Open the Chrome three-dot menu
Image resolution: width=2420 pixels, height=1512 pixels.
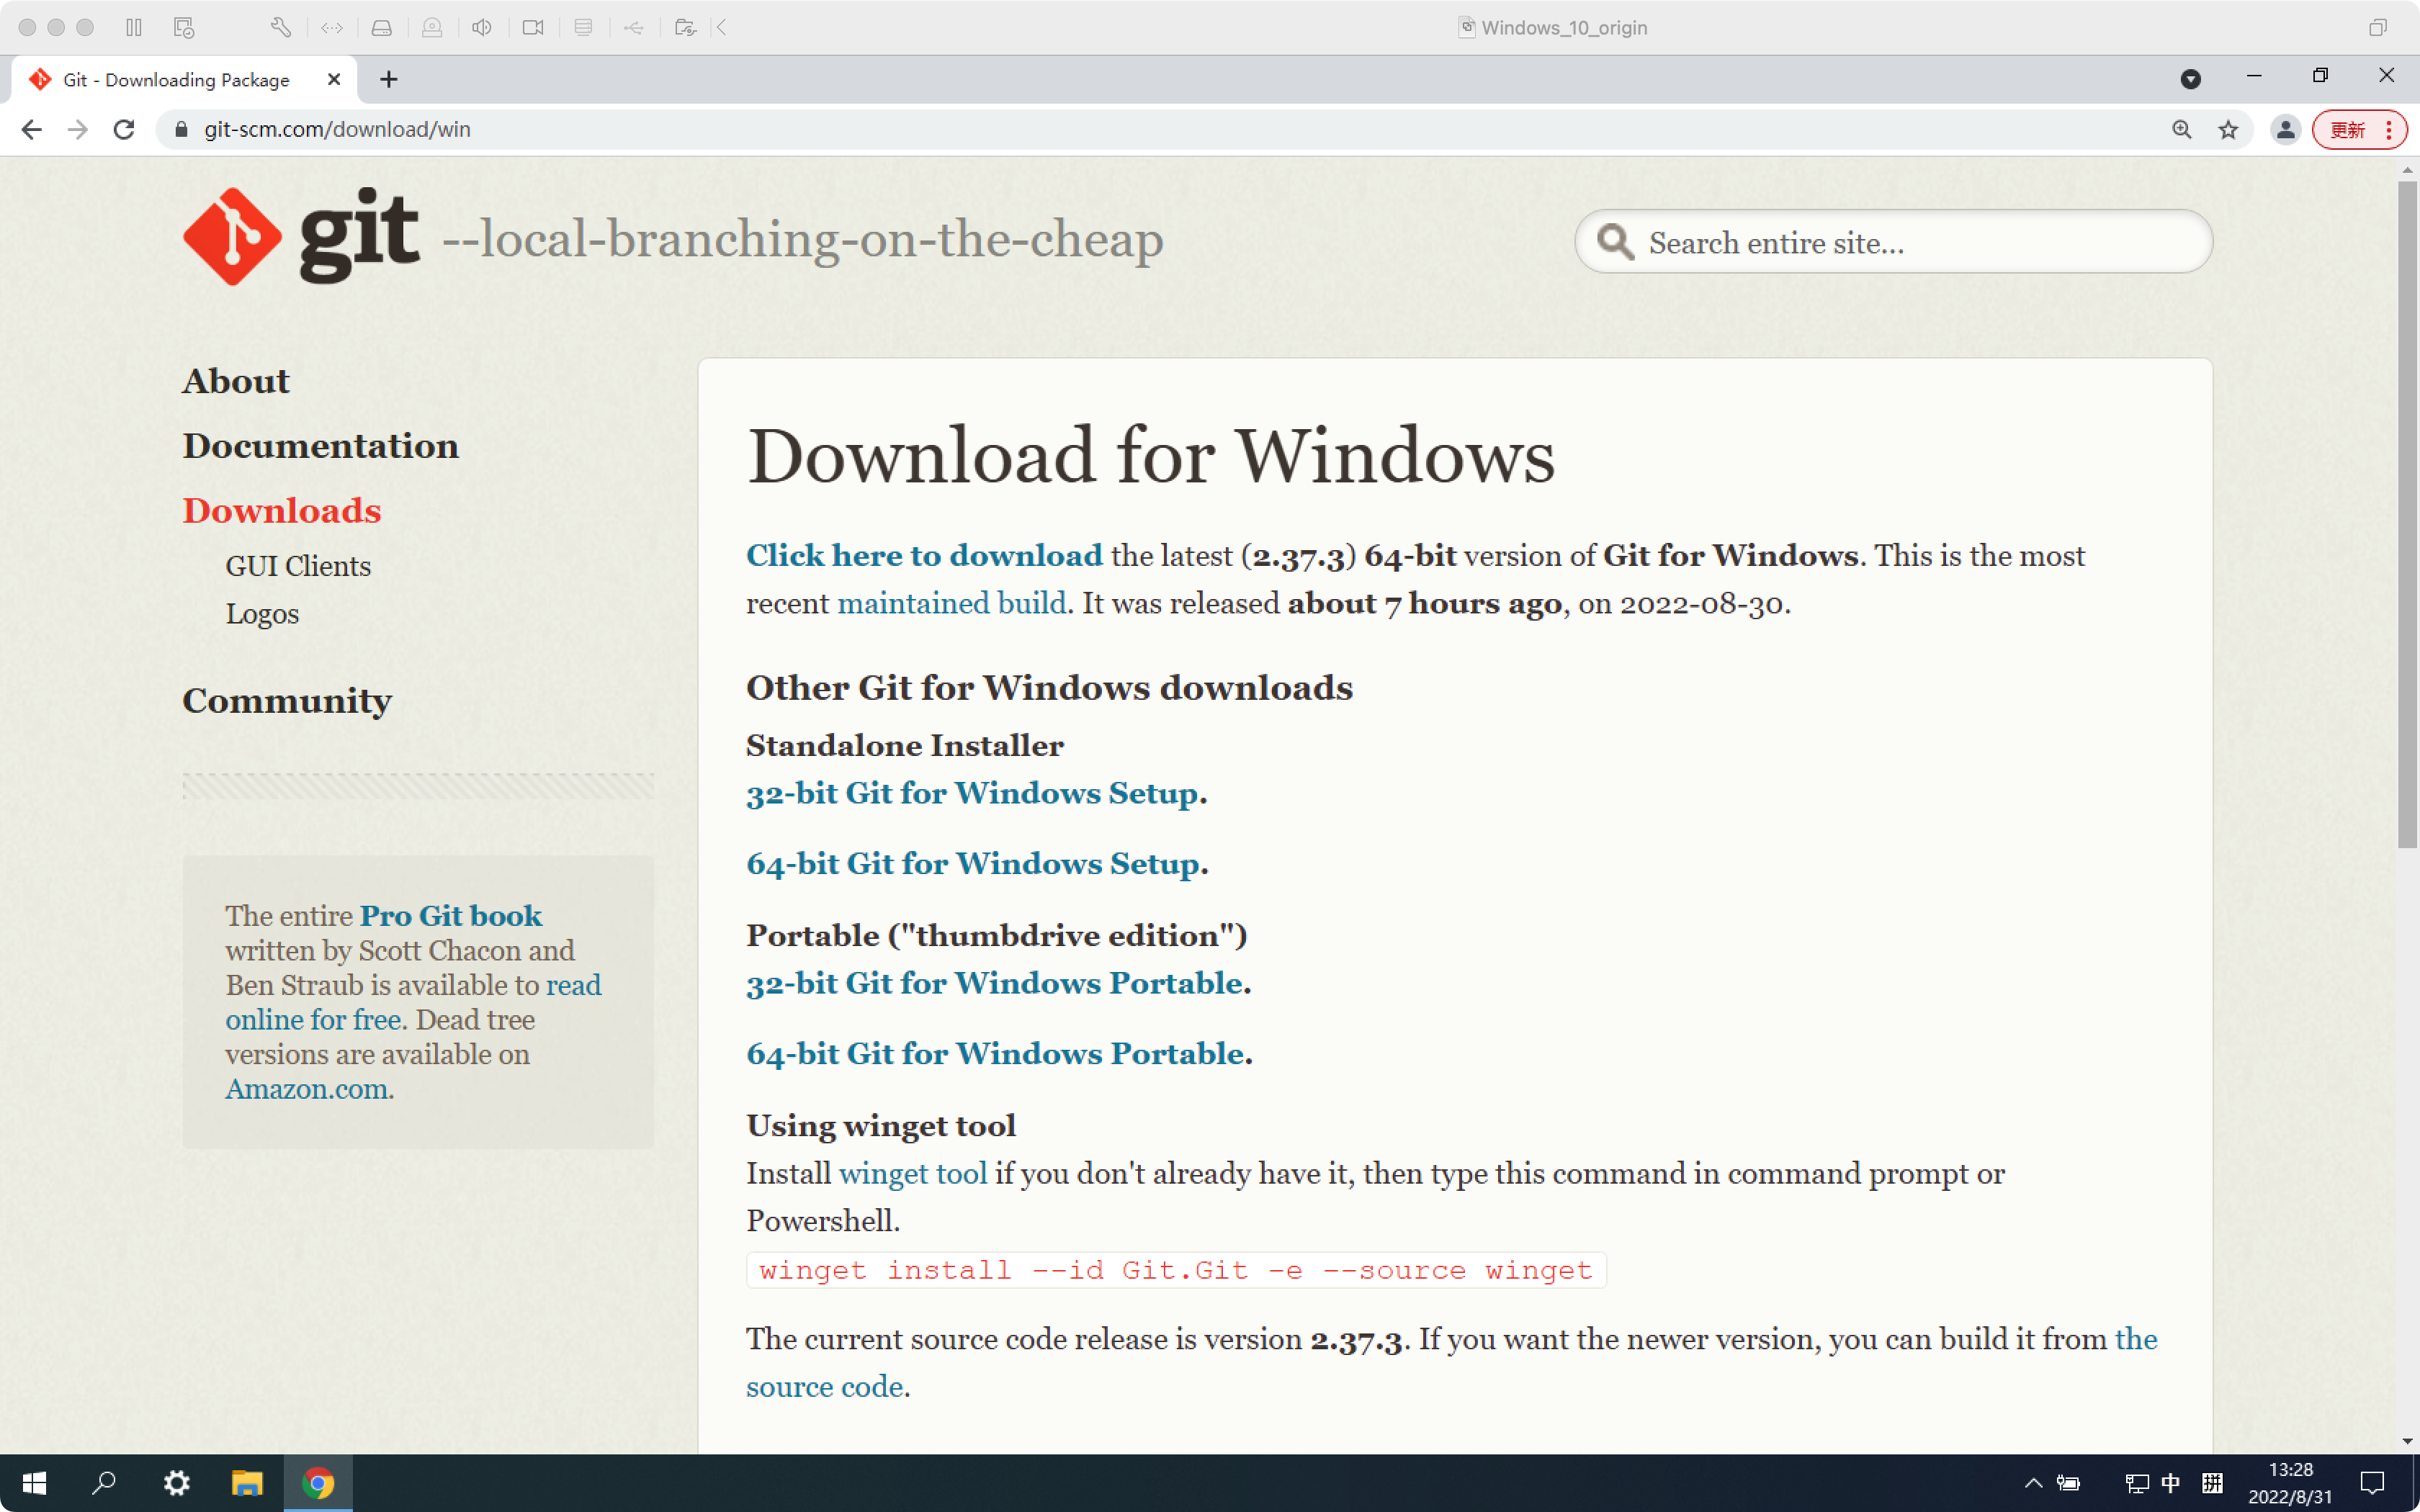pos(2389,129)
